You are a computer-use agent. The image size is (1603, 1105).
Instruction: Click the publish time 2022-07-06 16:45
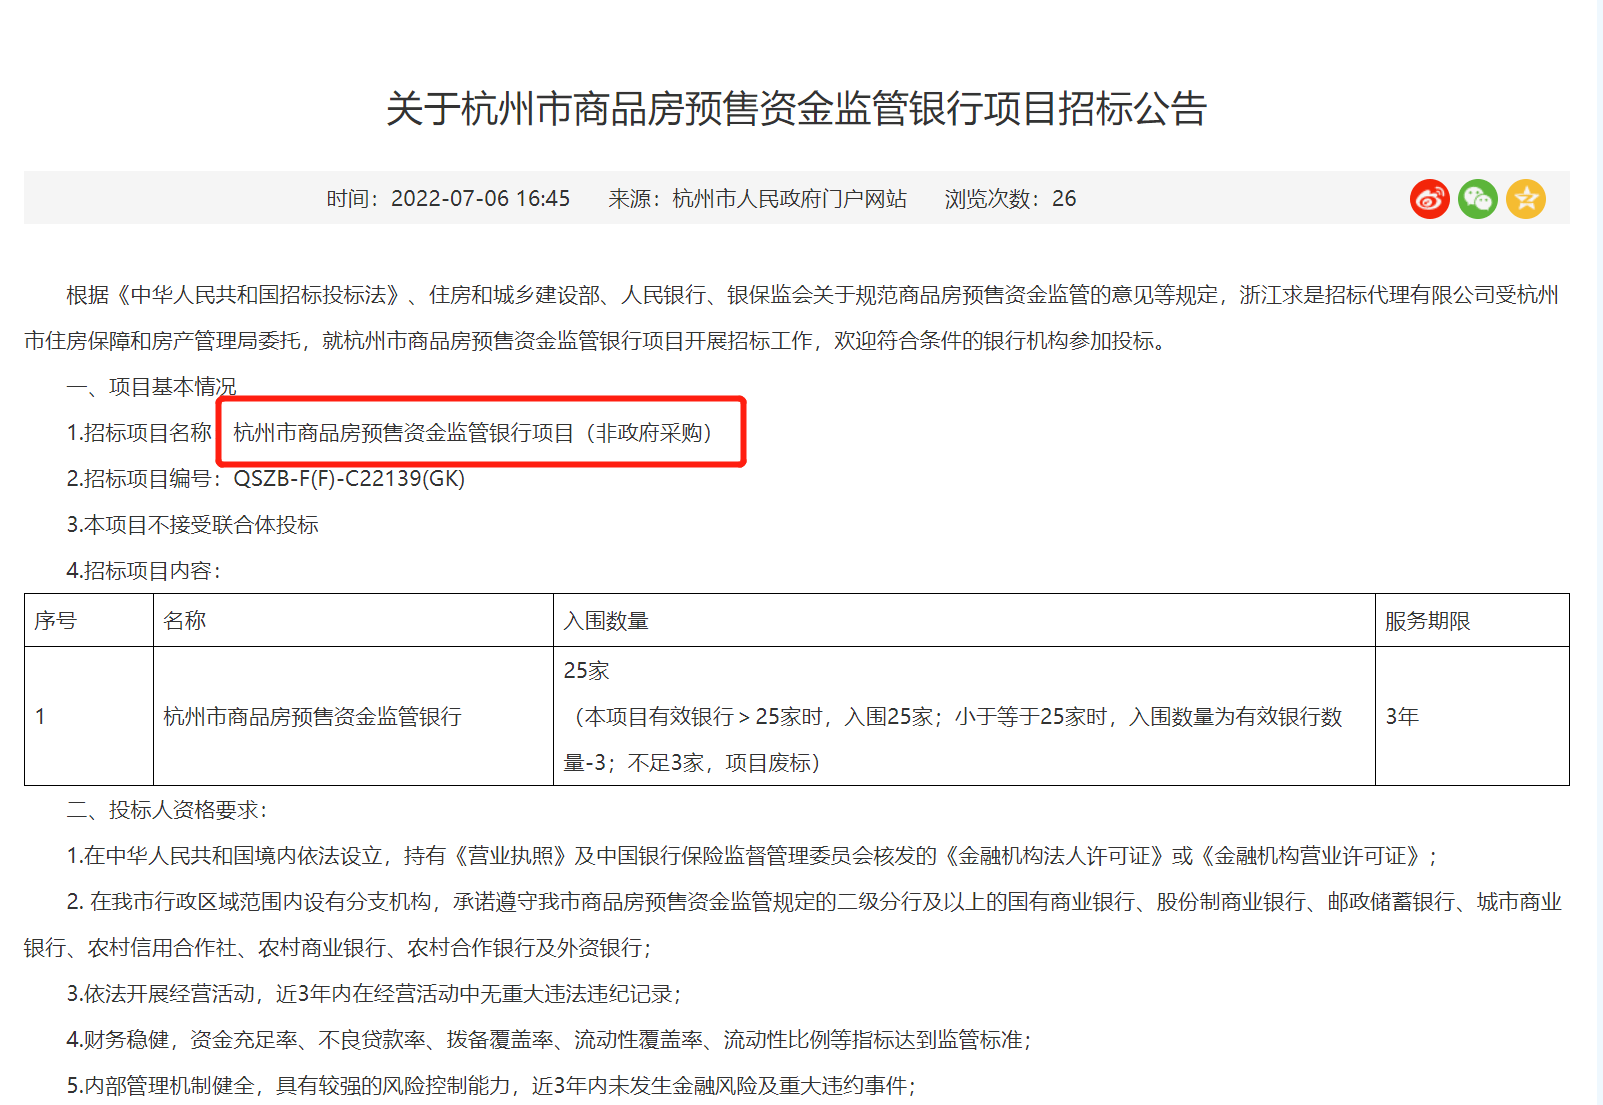click(x=480, y=199)
